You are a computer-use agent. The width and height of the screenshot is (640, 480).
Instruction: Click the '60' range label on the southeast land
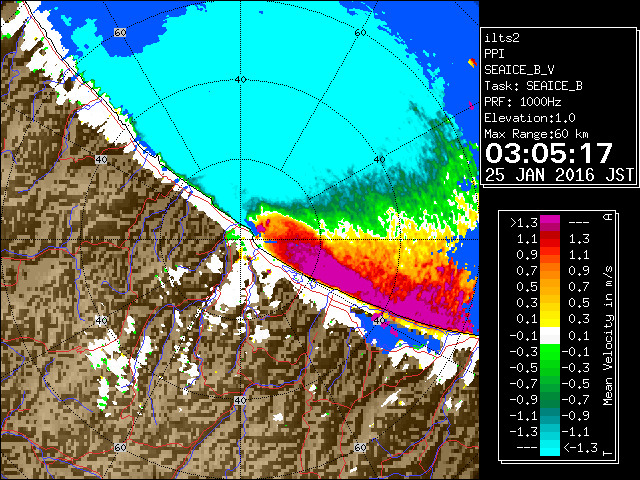point(360,447)
